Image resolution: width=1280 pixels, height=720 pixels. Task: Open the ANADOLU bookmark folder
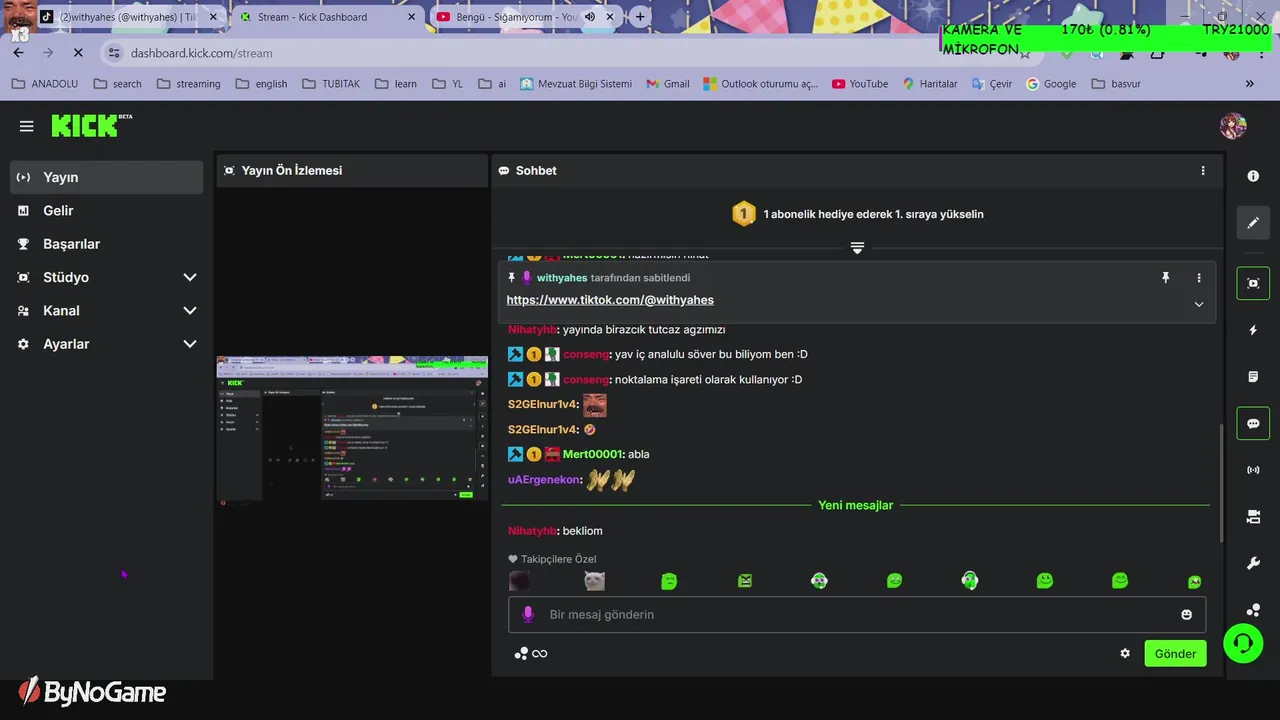pyautogui.click(x=44, y=84)
